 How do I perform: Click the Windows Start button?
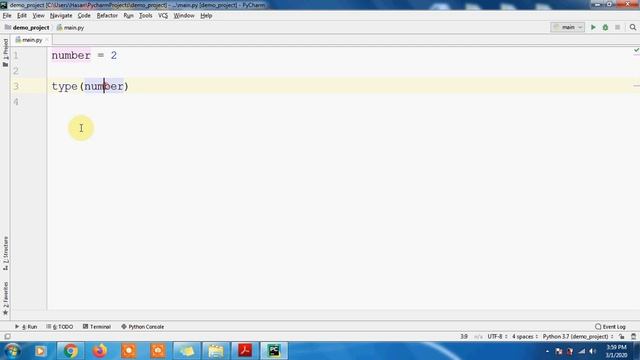click(x=12, y=351)
